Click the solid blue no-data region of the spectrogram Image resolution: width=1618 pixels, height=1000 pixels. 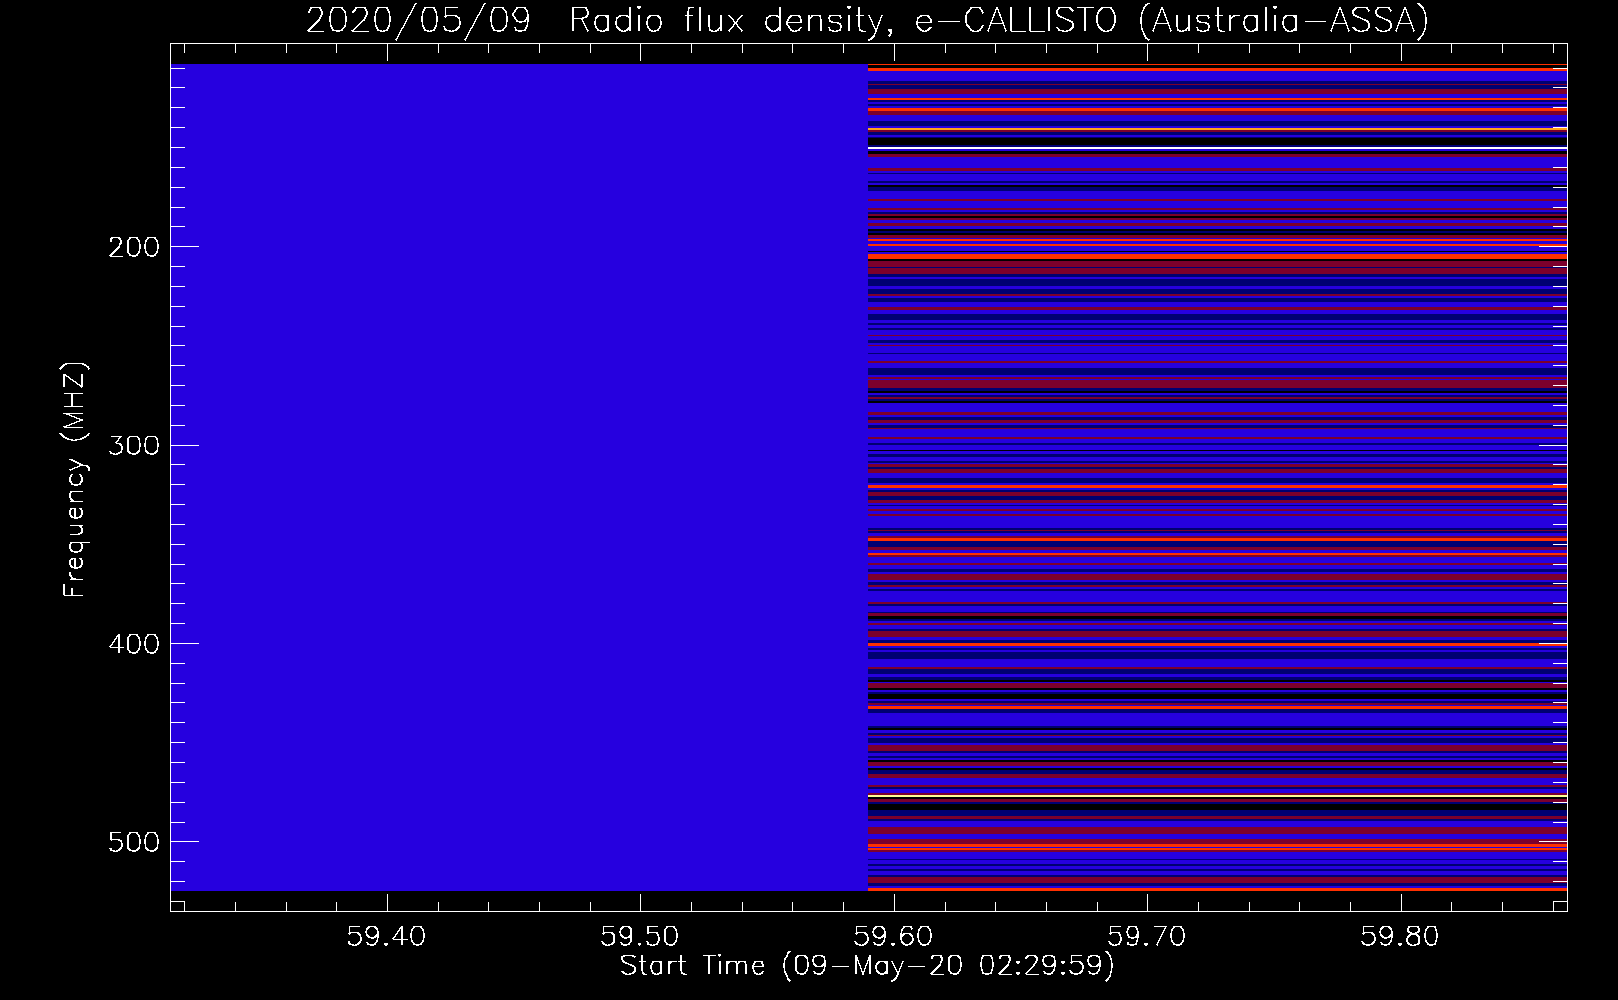point(519,477)
